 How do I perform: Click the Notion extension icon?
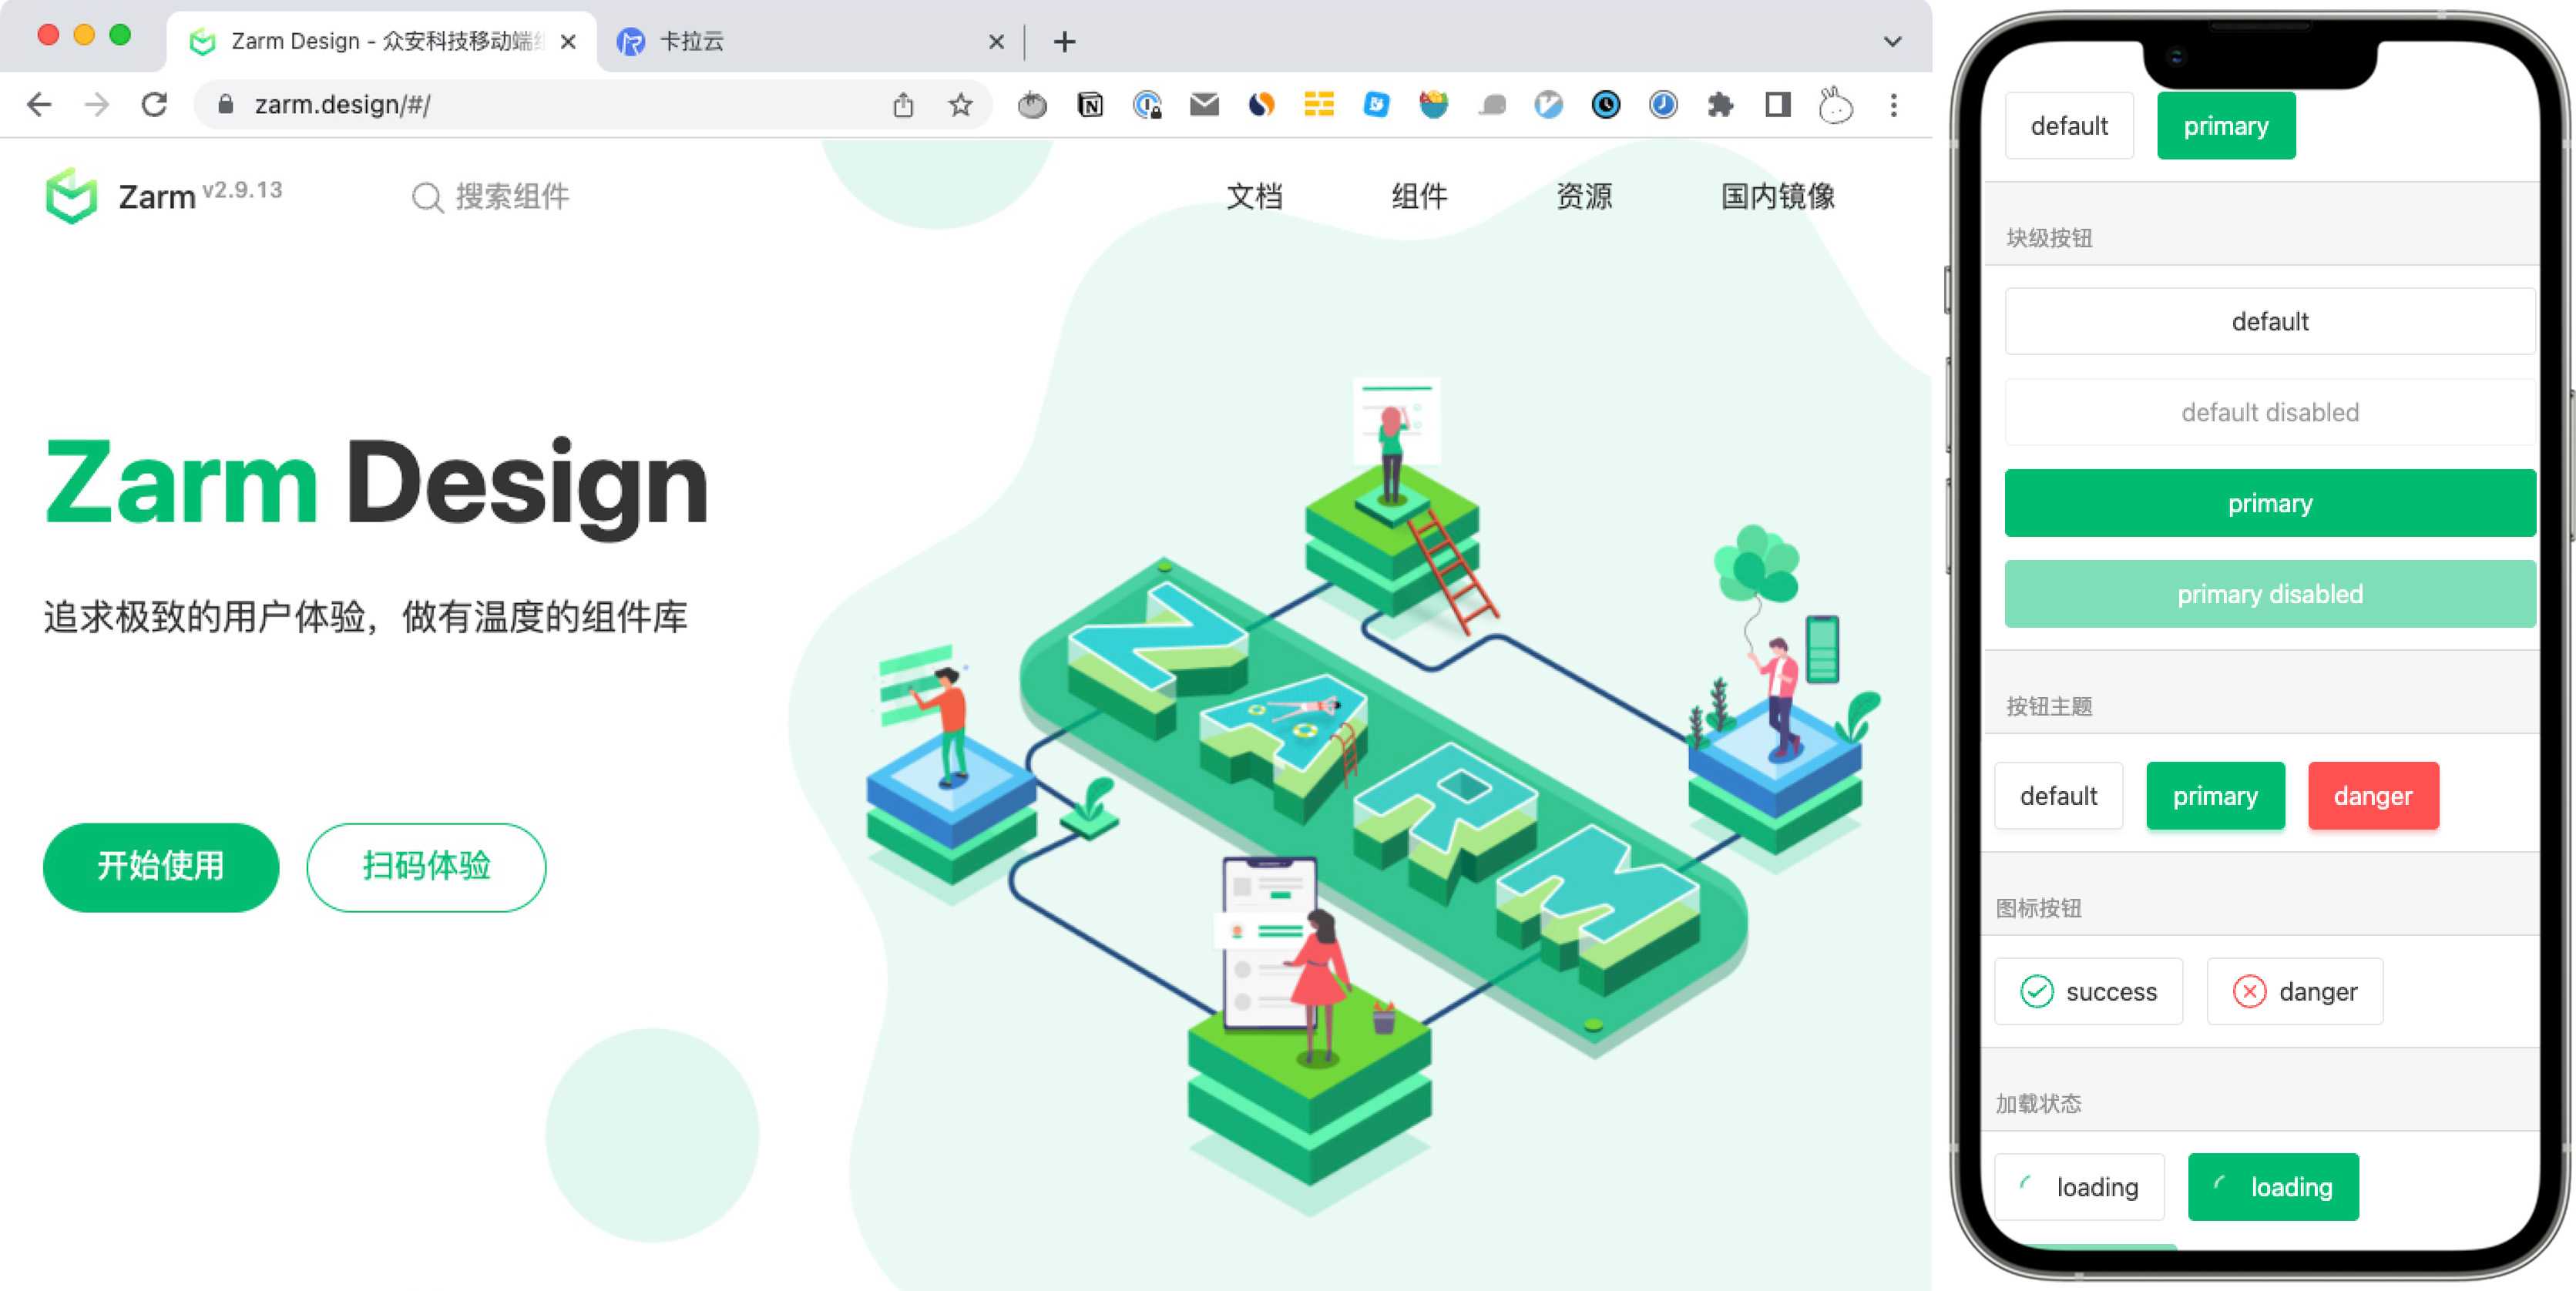pos(1090,105)
